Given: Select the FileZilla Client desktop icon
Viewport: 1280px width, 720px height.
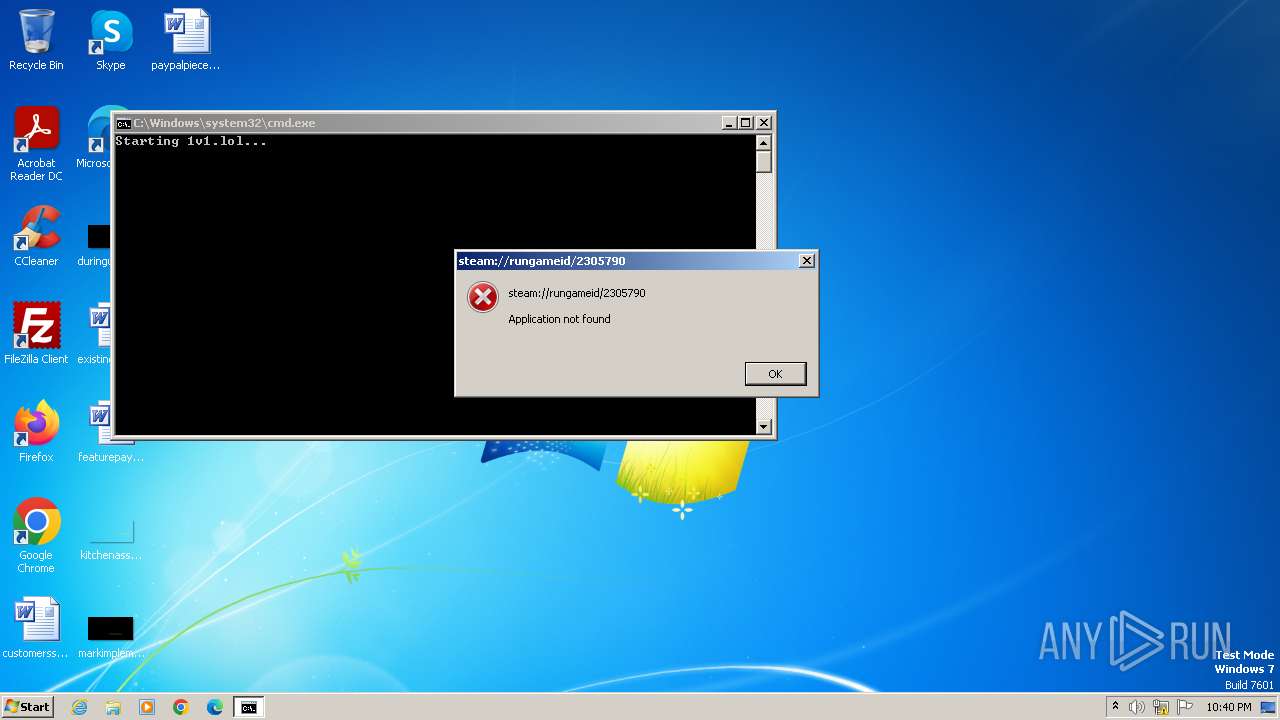Looking at the screenshot, I should (x=37, y=333).
